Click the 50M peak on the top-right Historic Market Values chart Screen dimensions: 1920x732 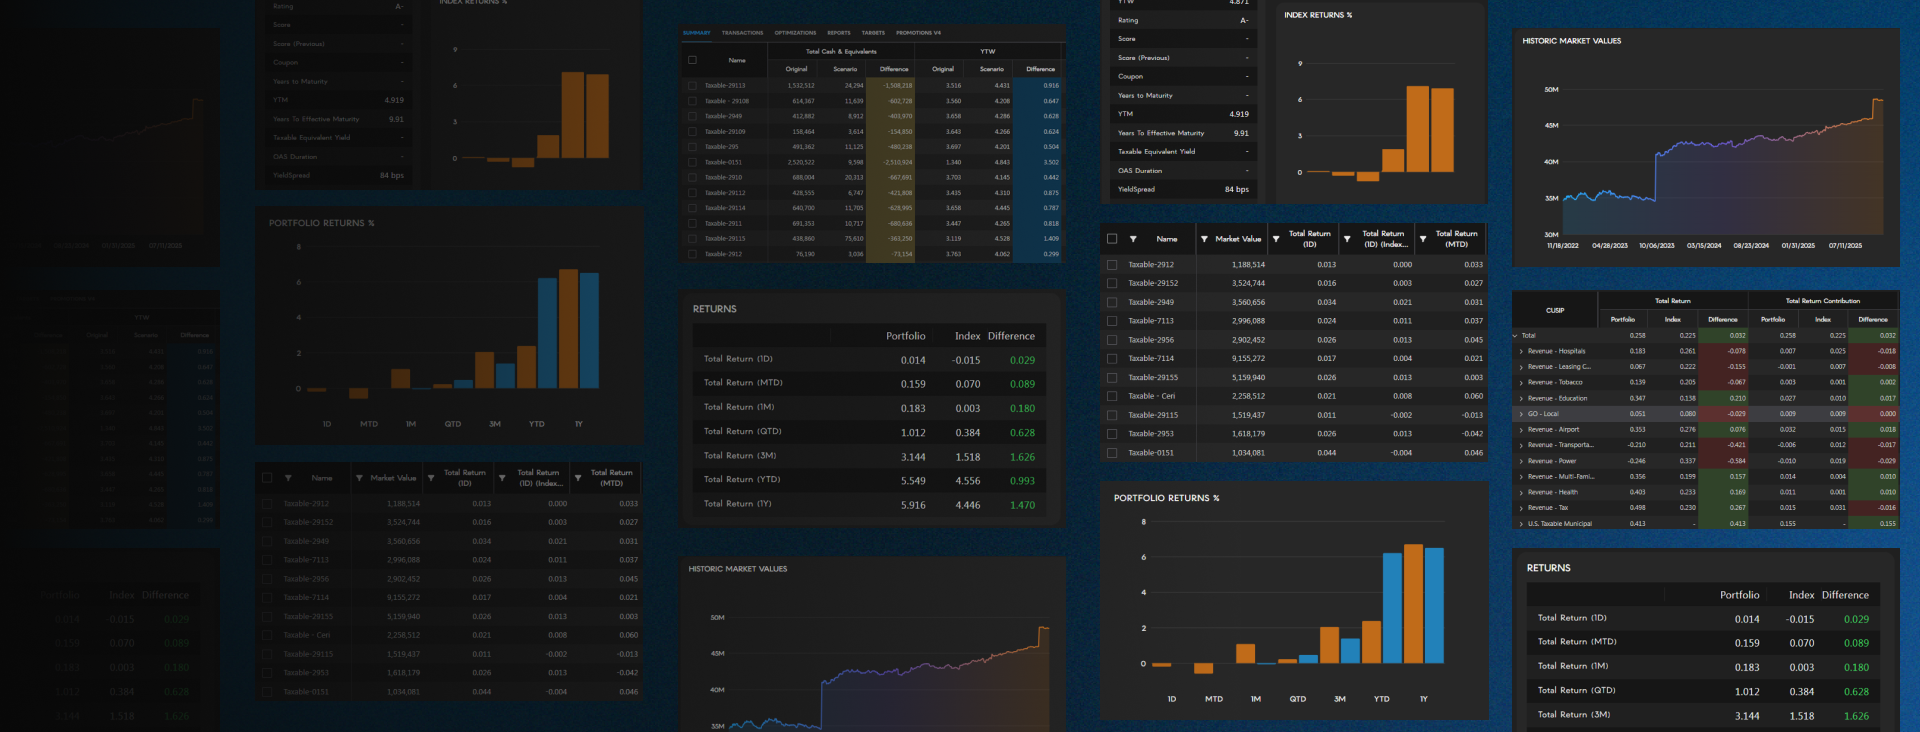coord(1877,100)
